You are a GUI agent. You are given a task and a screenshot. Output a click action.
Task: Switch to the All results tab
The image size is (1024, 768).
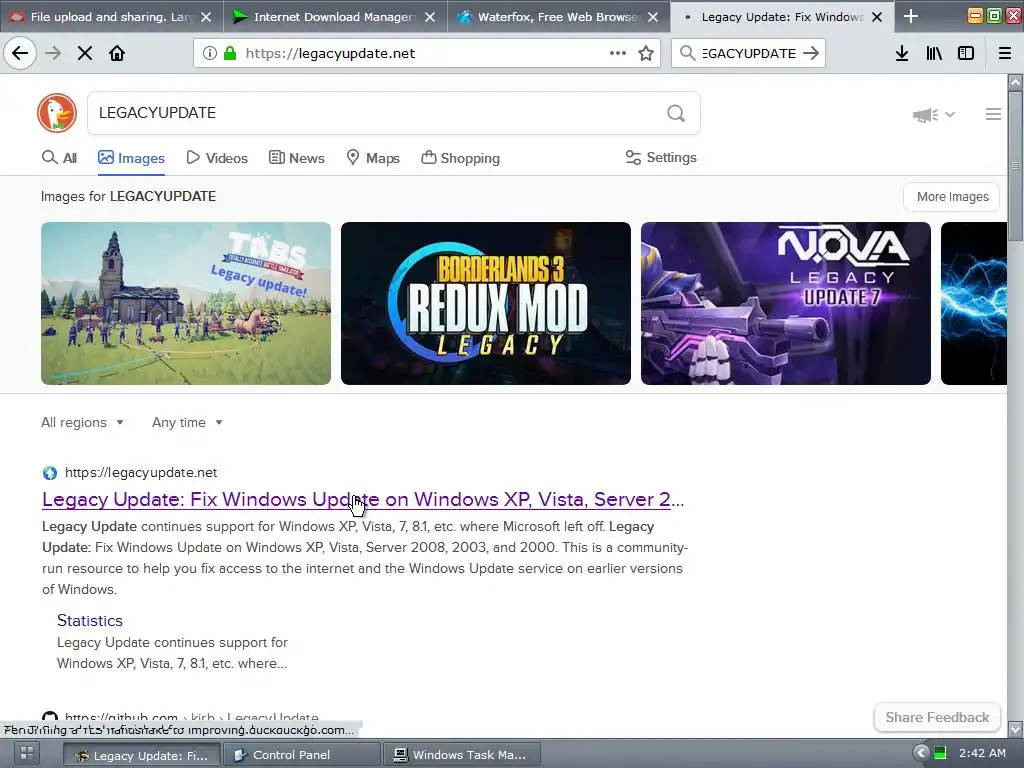tap(59, 158)
